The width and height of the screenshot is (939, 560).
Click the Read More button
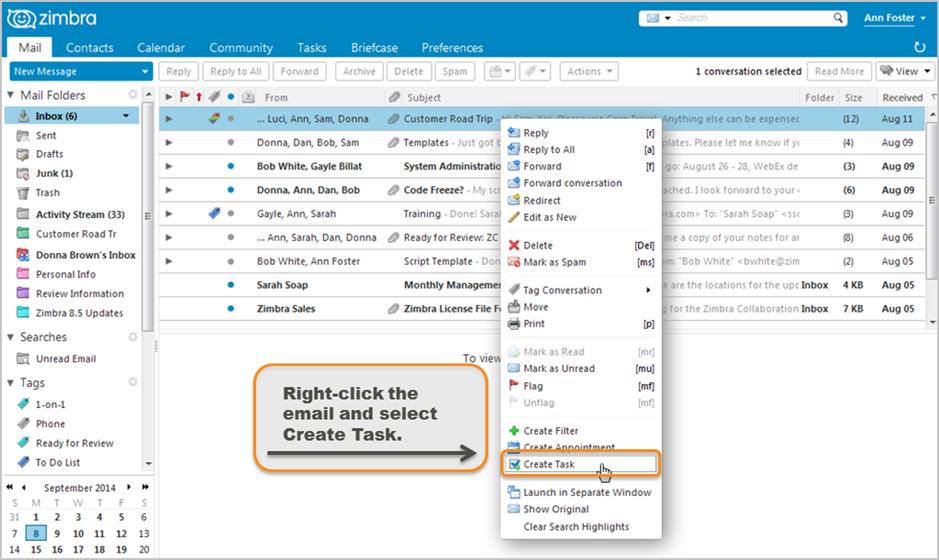(x=839, y=71)
